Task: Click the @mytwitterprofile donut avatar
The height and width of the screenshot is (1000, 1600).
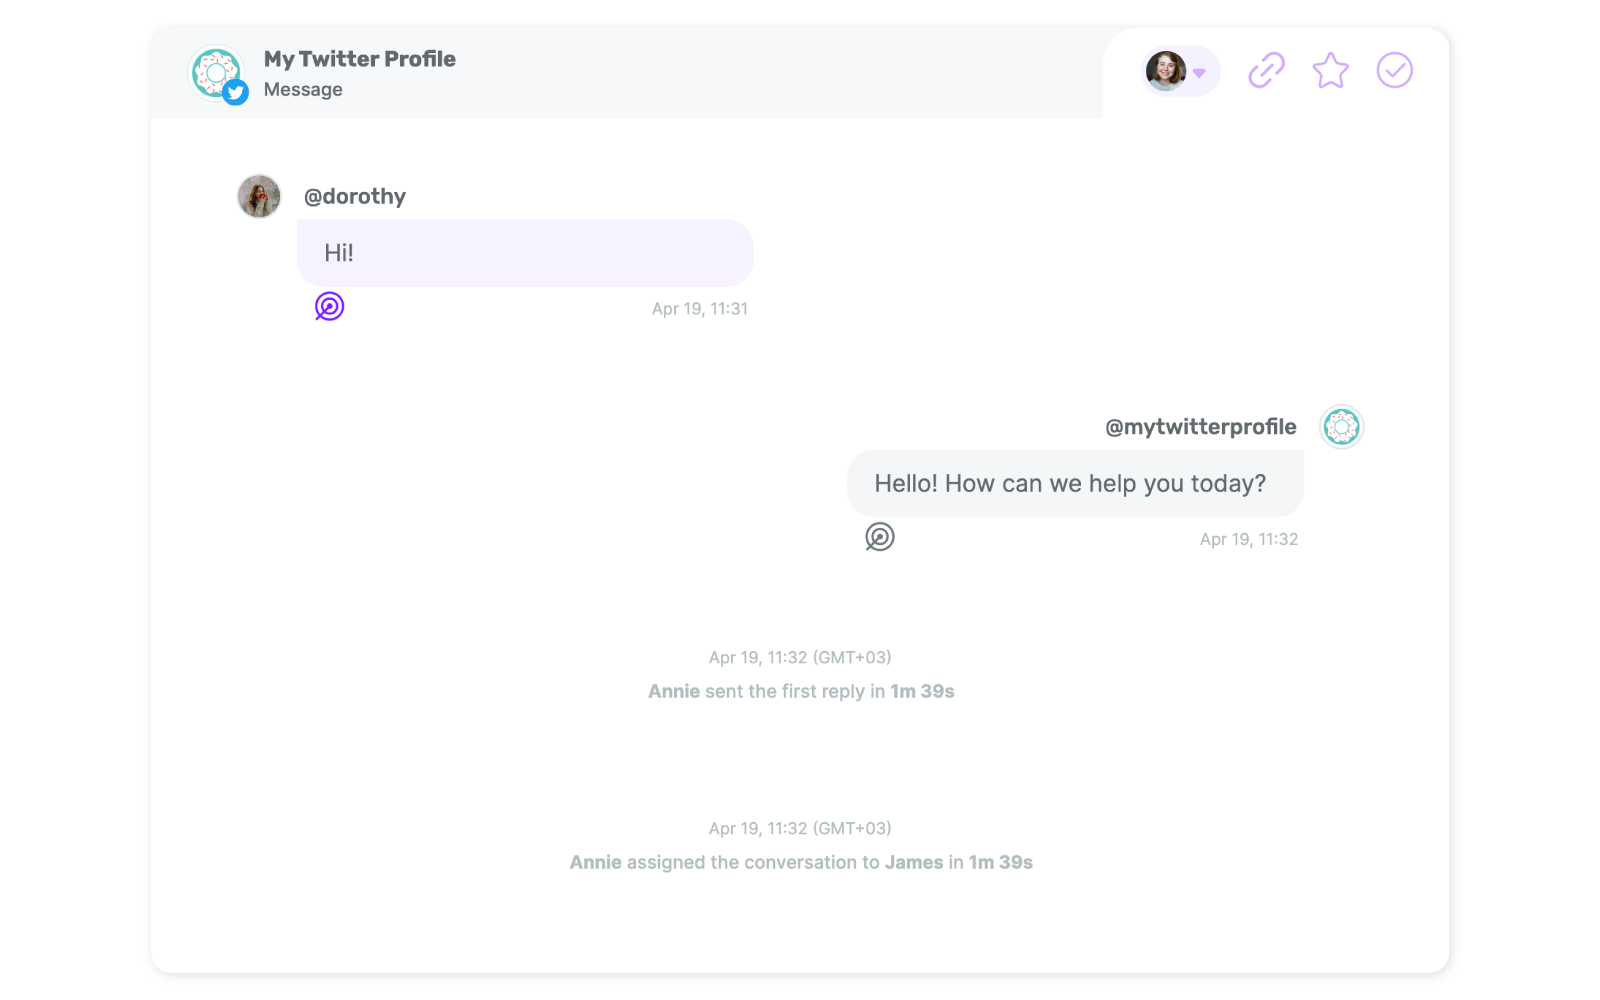Action: 1341,427
